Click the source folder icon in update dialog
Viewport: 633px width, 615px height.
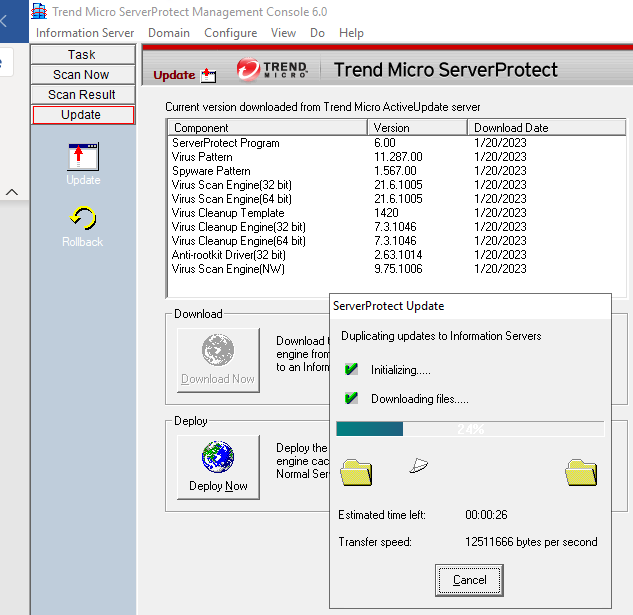click(x=356, y=472)
